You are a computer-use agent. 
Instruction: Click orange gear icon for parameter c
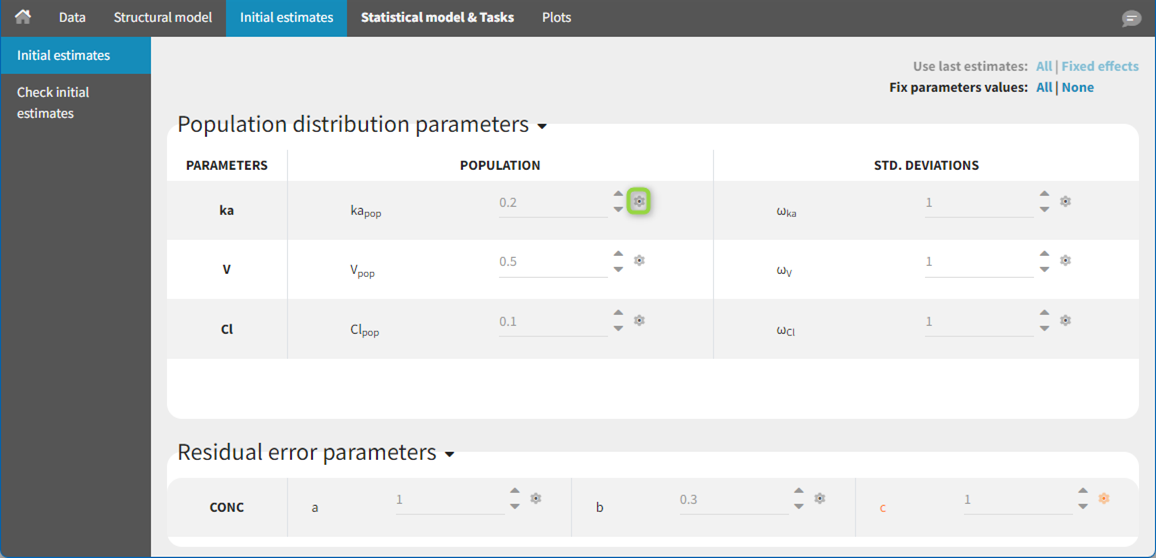click(1104, 498)
